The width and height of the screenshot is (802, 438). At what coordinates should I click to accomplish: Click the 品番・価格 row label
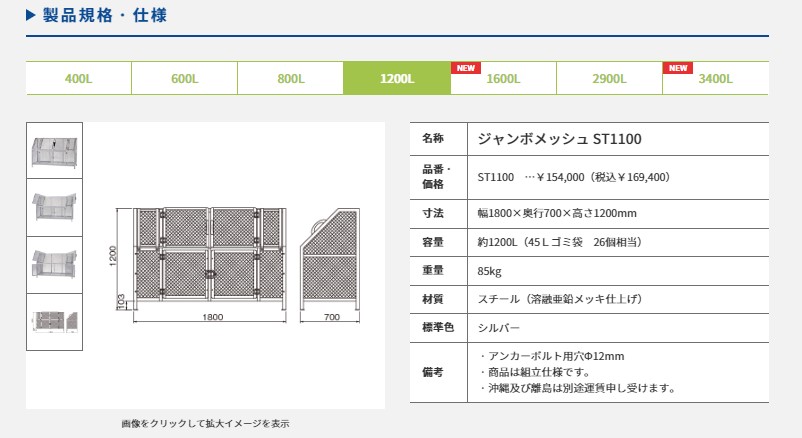pyautogui.click(x=436, y=177)
